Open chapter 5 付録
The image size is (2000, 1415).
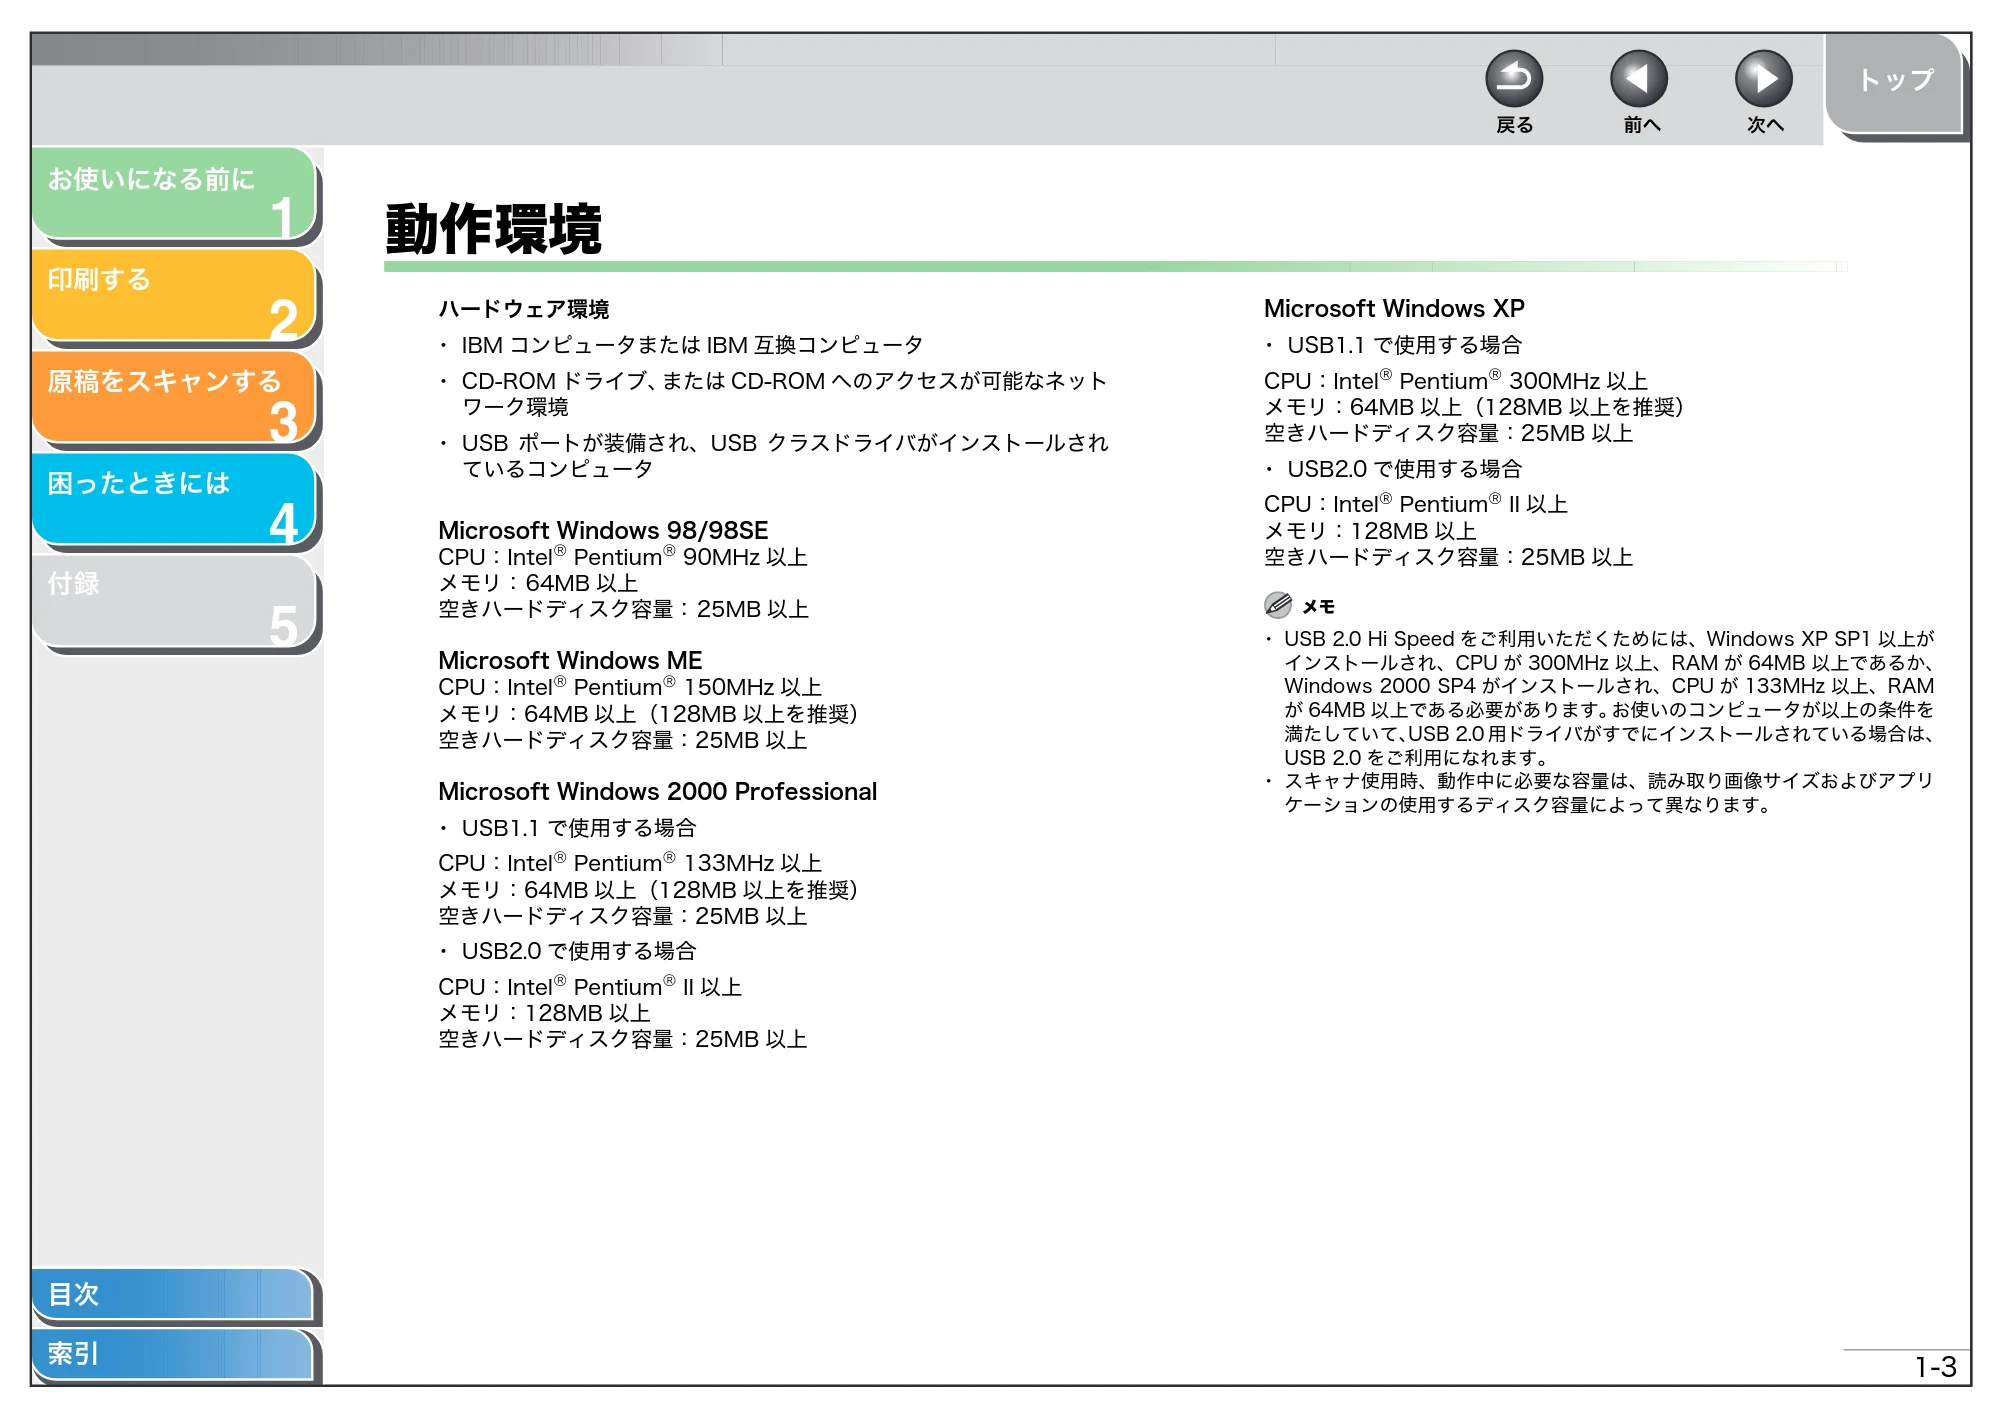(x=175, y=602)
